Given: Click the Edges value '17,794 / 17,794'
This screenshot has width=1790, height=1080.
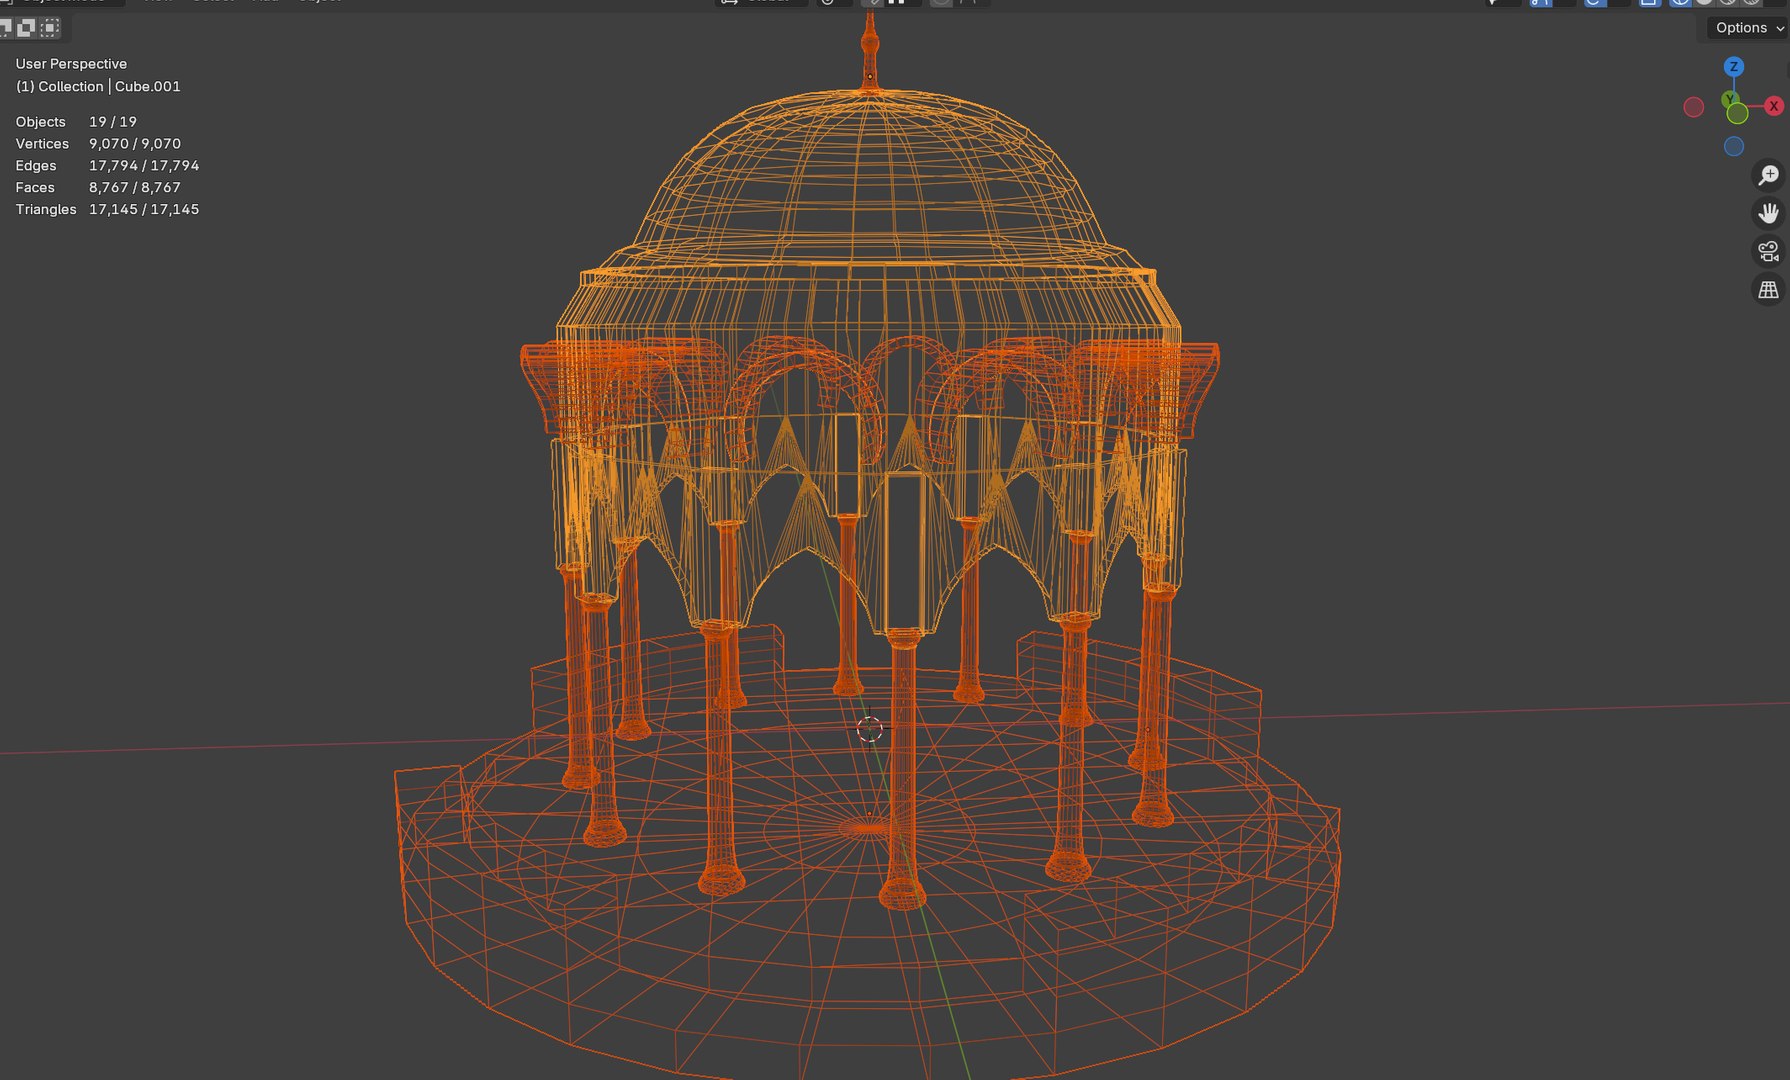Looking at the screenshot, I should 144,166.
